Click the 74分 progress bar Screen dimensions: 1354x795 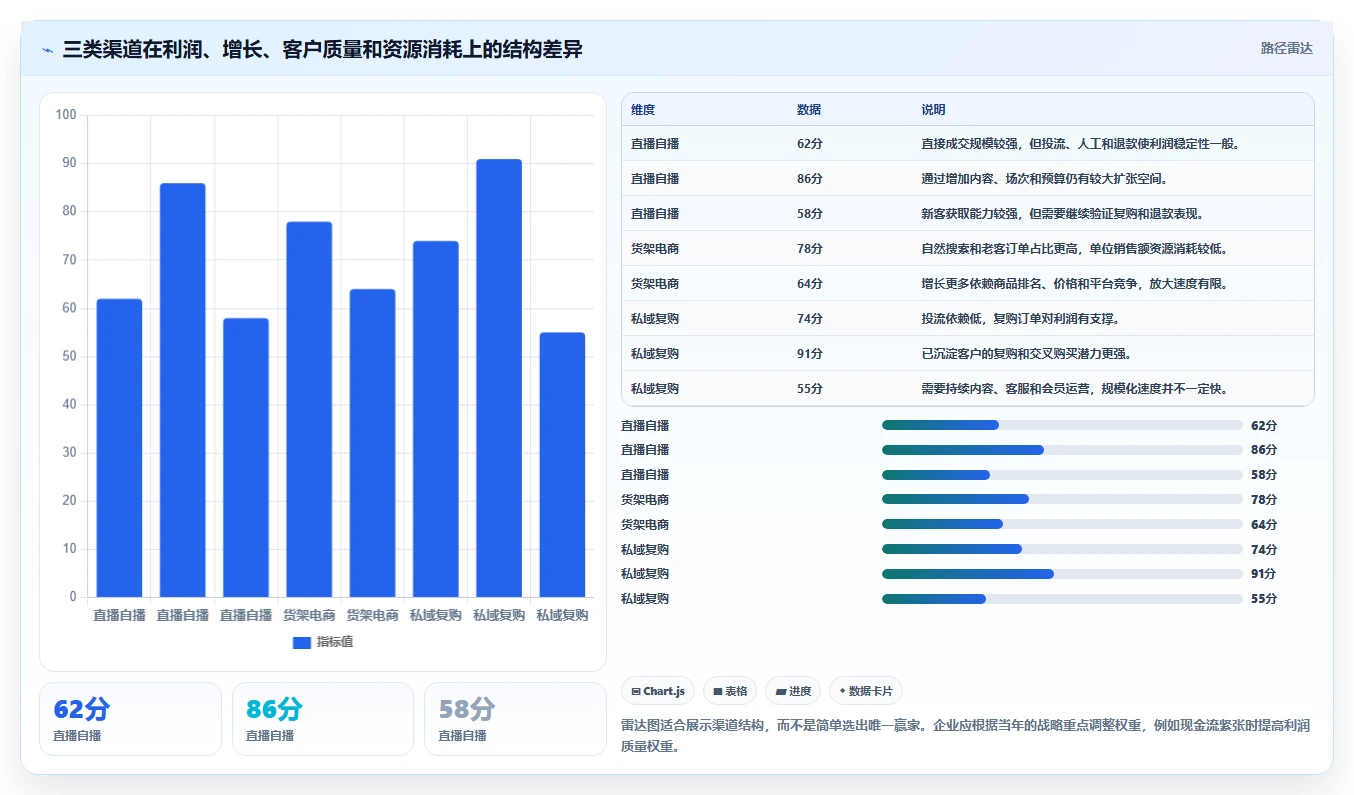click(x=1062, y=549)
